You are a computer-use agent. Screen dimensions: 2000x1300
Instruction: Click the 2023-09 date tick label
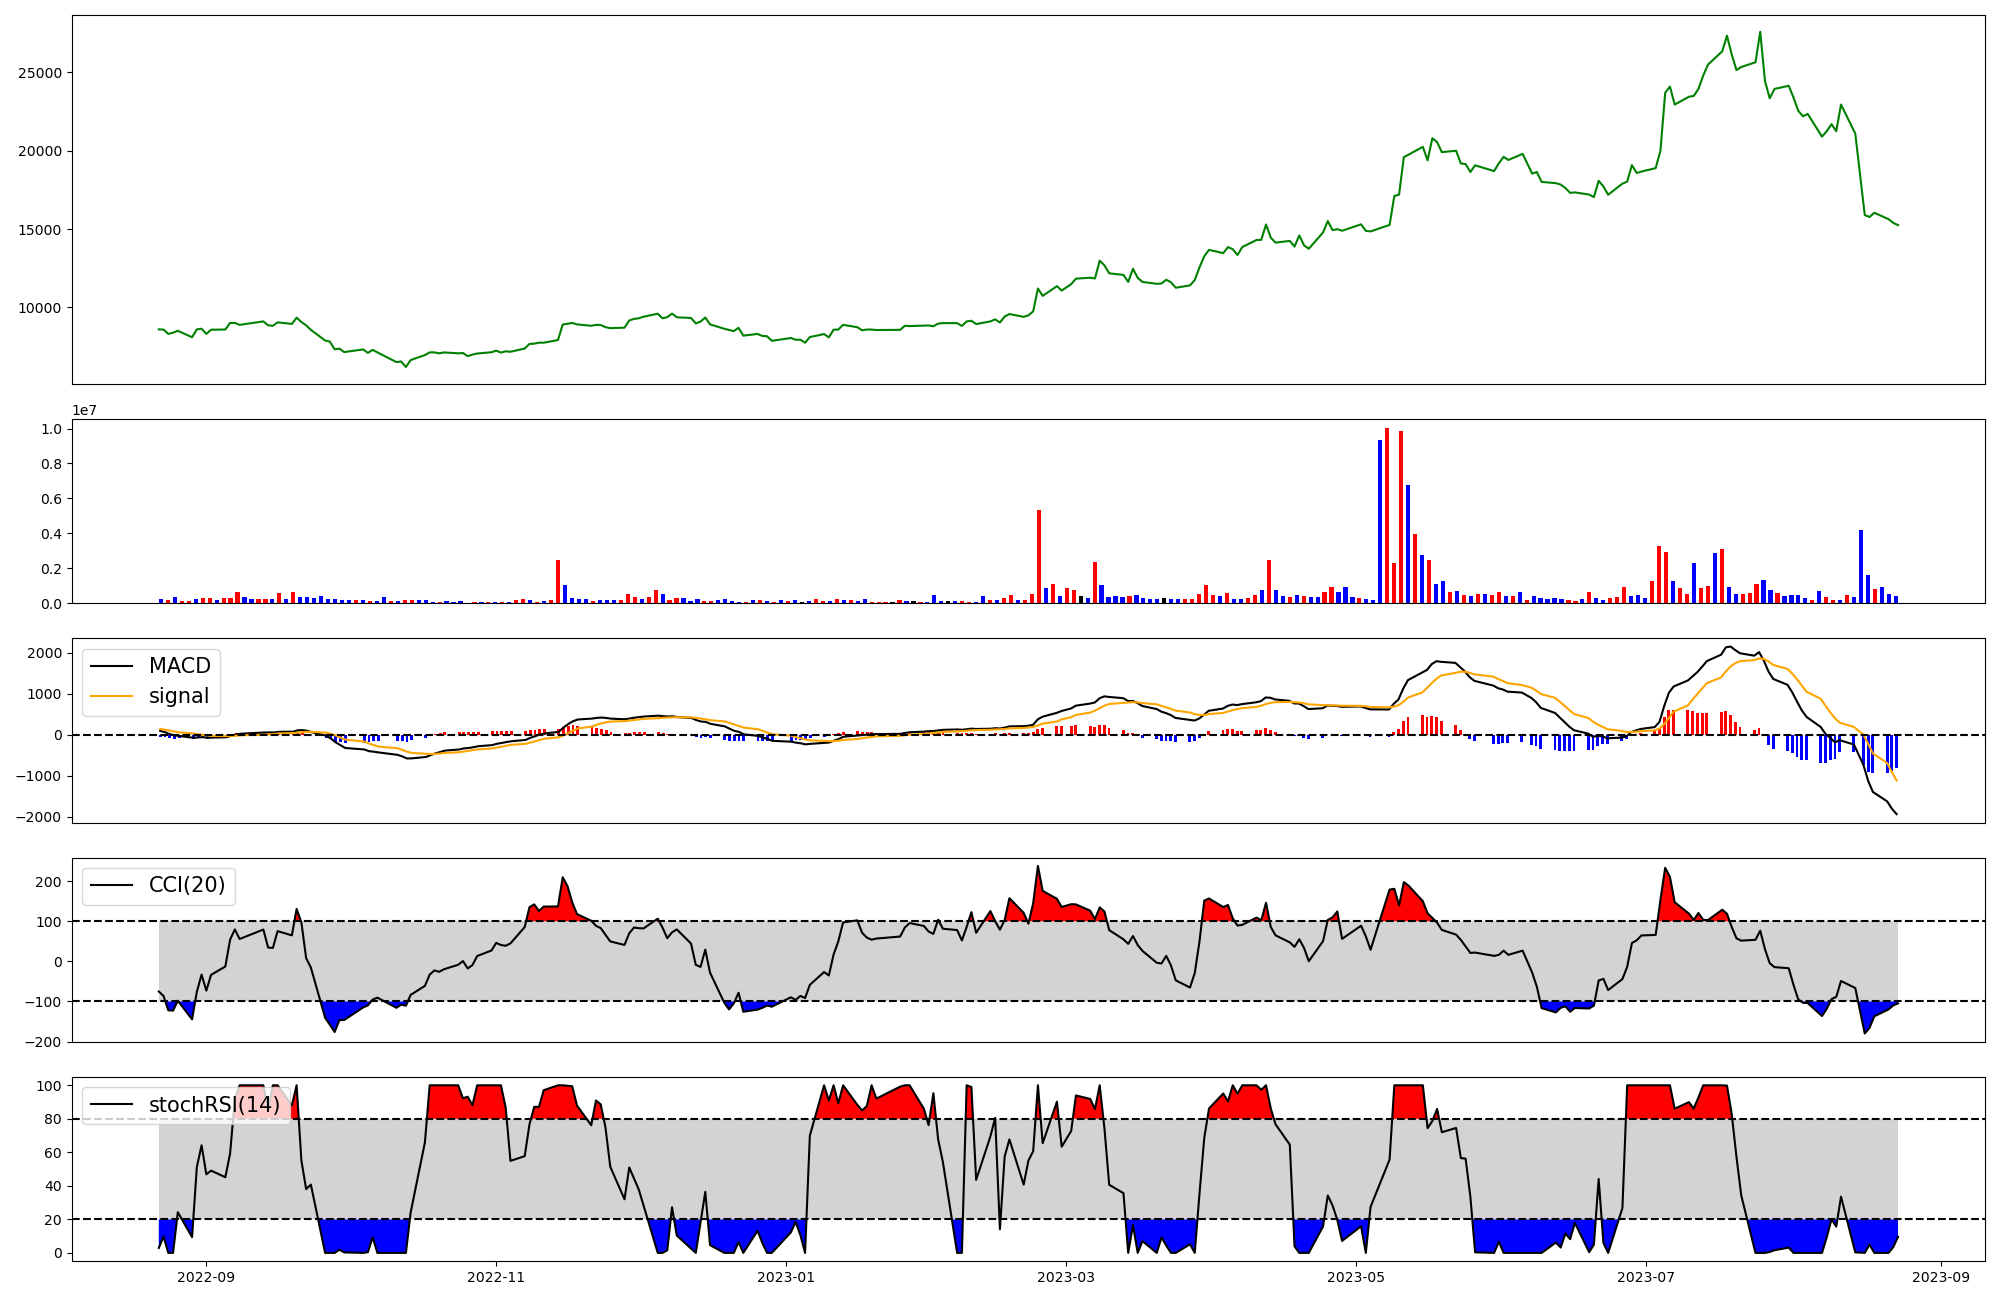click(x=1941, y=1277)
